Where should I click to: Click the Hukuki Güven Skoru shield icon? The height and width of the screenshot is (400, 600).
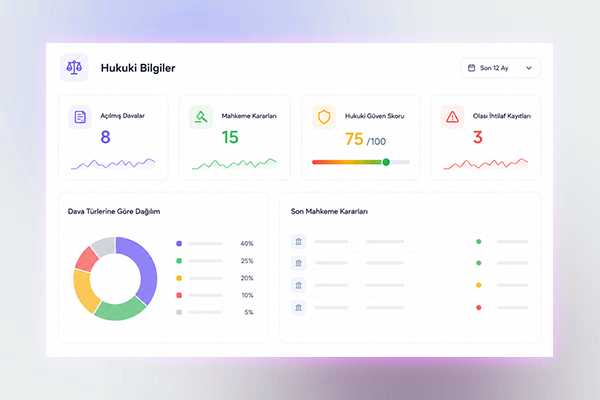(x=324, y=117)
